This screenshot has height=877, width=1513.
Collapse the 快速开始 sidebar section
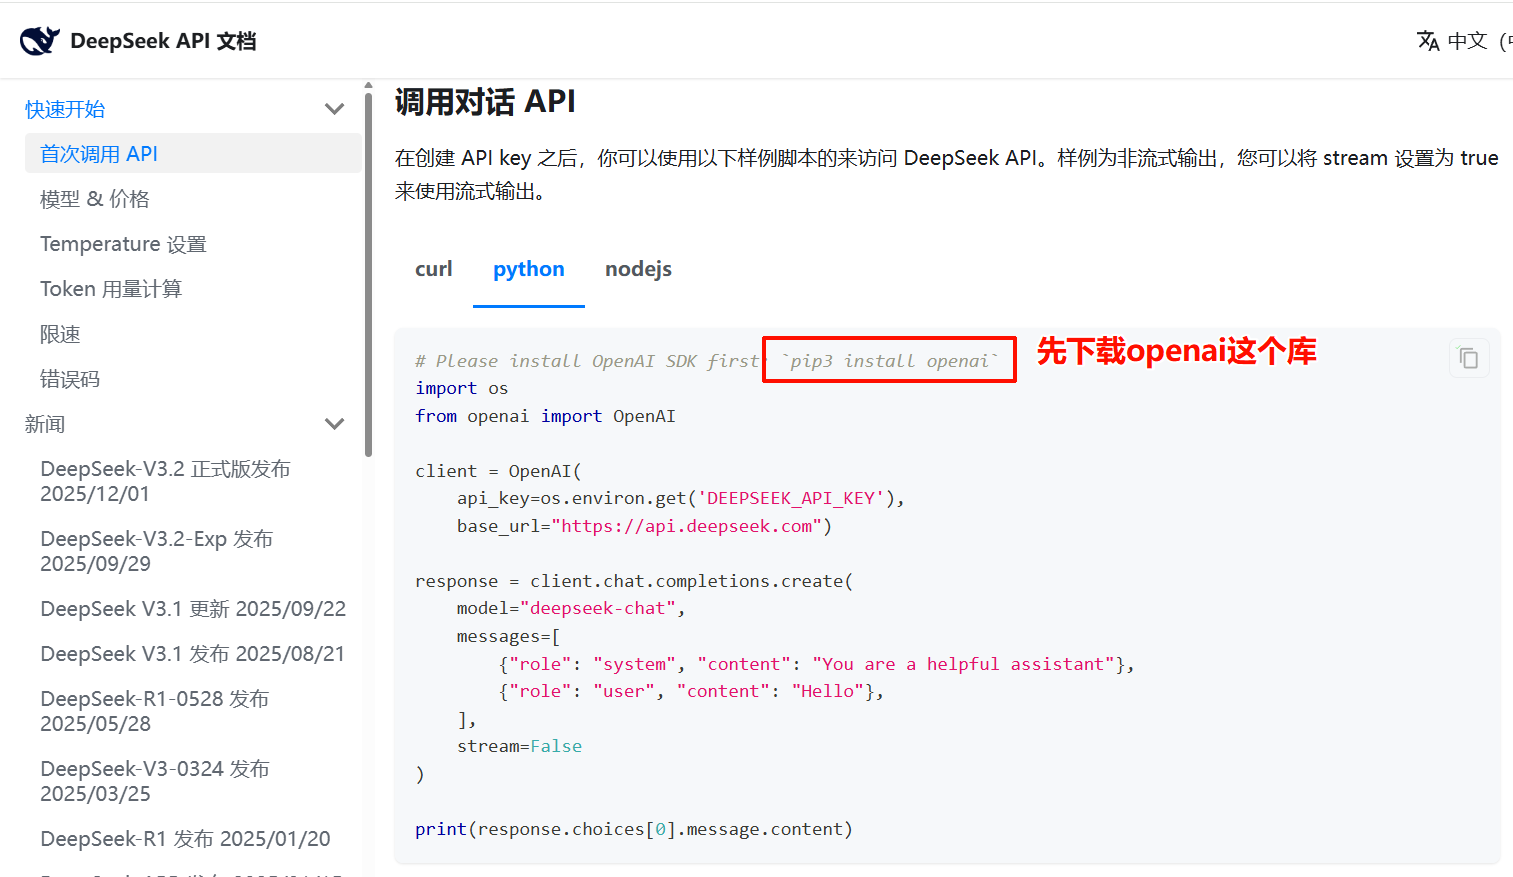[335, 109]
